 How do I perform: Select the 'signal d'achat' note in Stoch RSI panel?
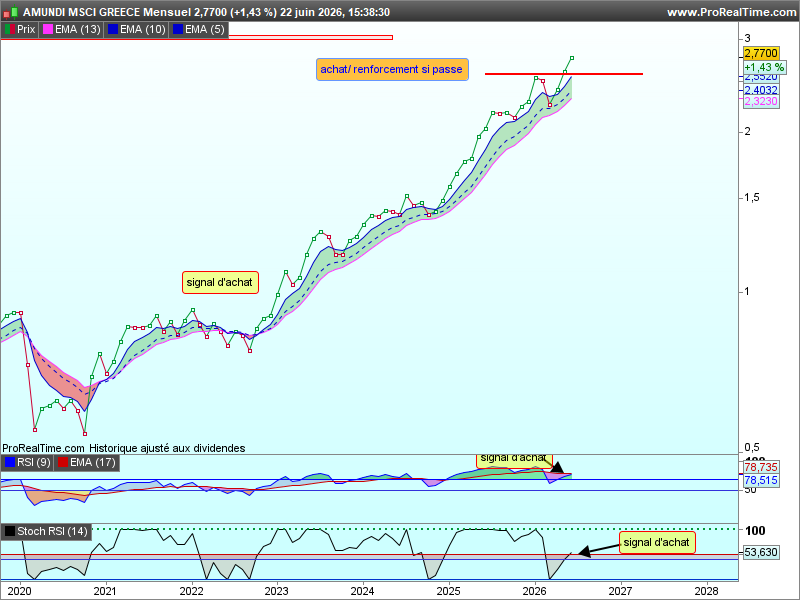tap(657, 542)
